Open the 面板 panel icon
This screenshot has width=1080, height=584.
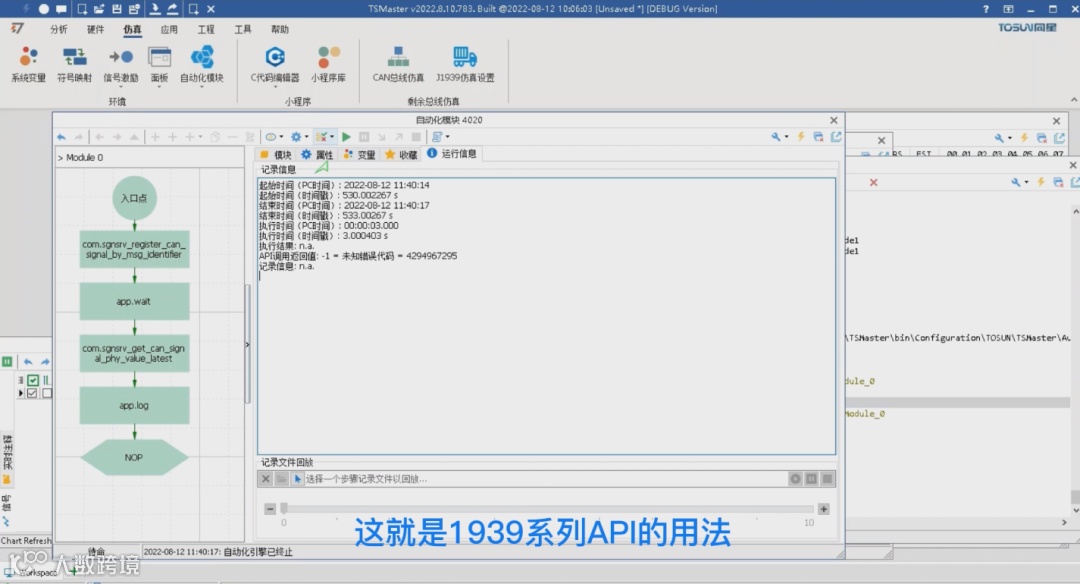click(159, 64)
